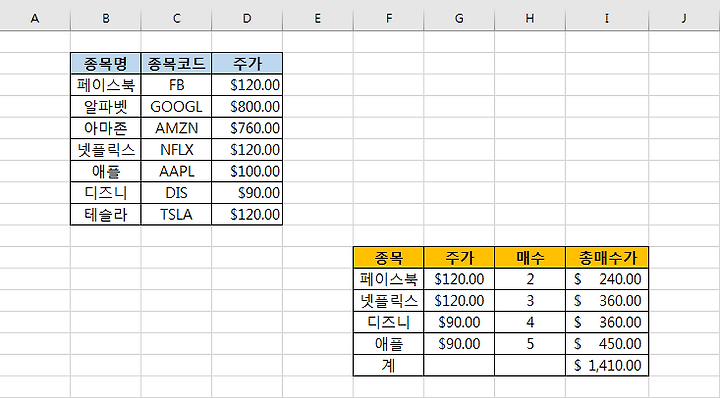Click the $120.00 cell beside NFLX
This screenshot has height=398, width=720.
pyautogui.click(x=247, y=150)
